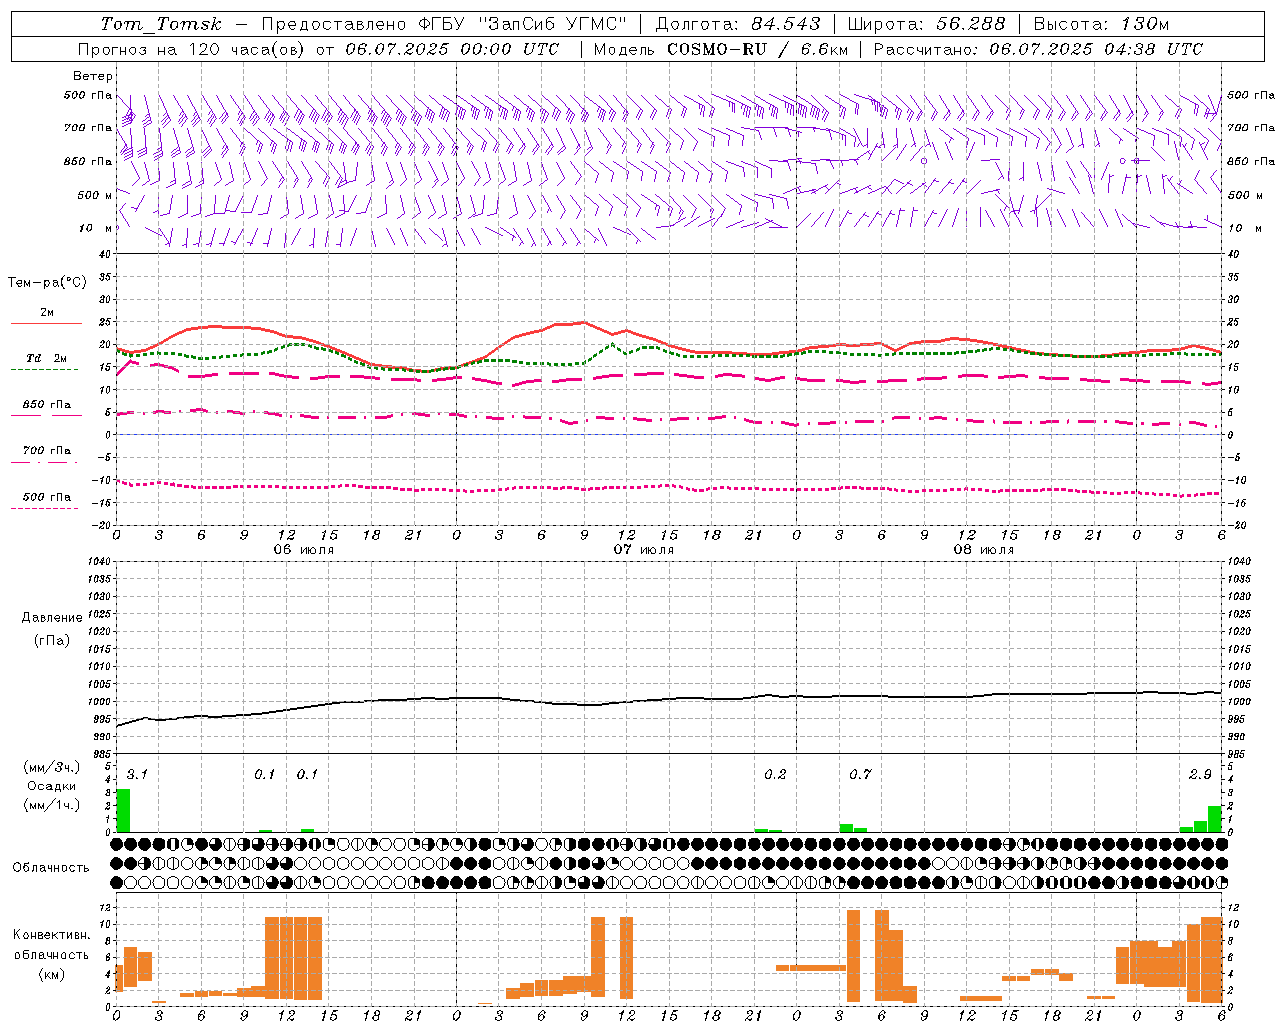Select the 850 гПа temperature legend entry

click(x=46, y=409)
